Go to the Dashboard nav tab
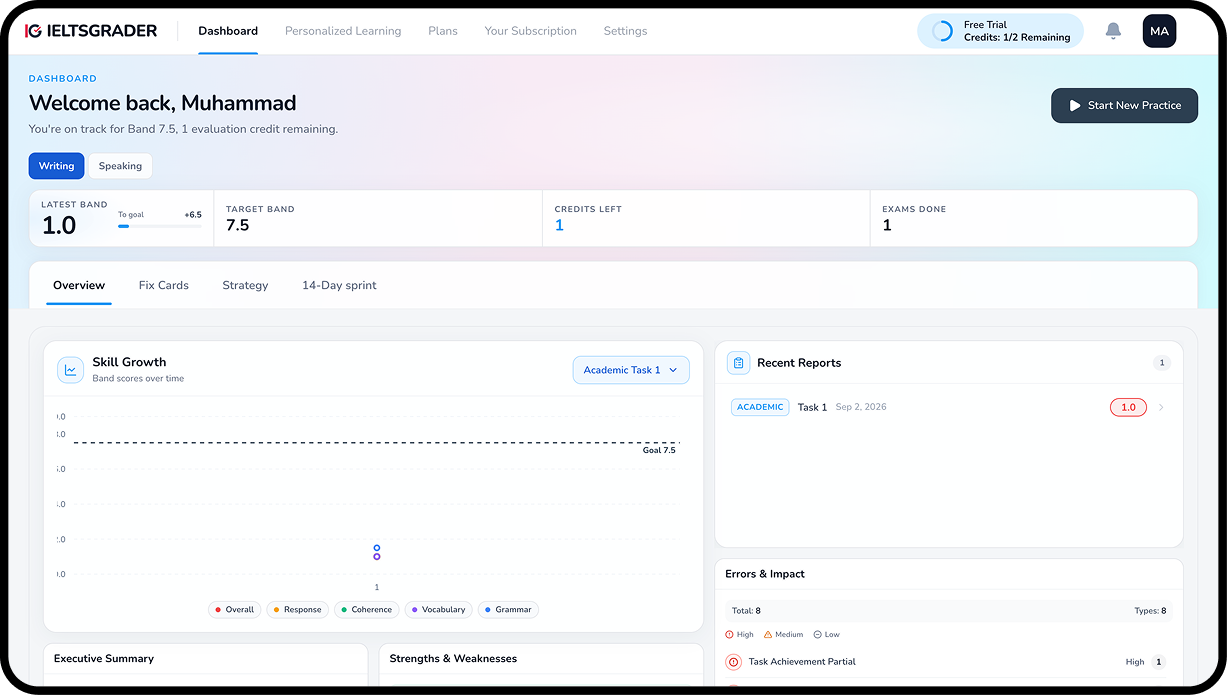Image resolution: width=1227 pixels, height=695 pixels. (x=228, y=31)
